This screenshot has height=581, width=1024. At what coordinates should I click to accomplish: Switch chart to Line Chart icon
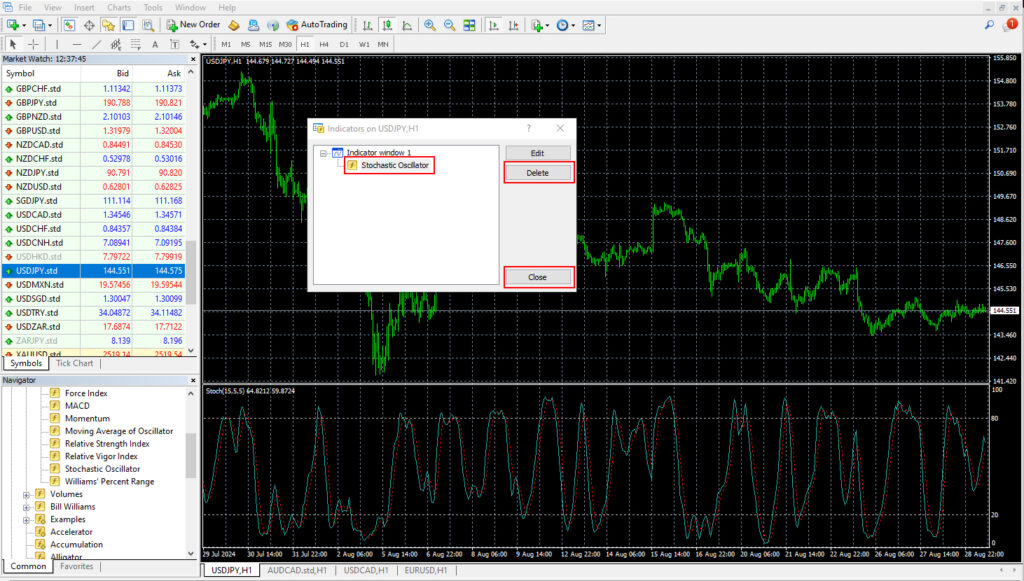pos(407,25)
